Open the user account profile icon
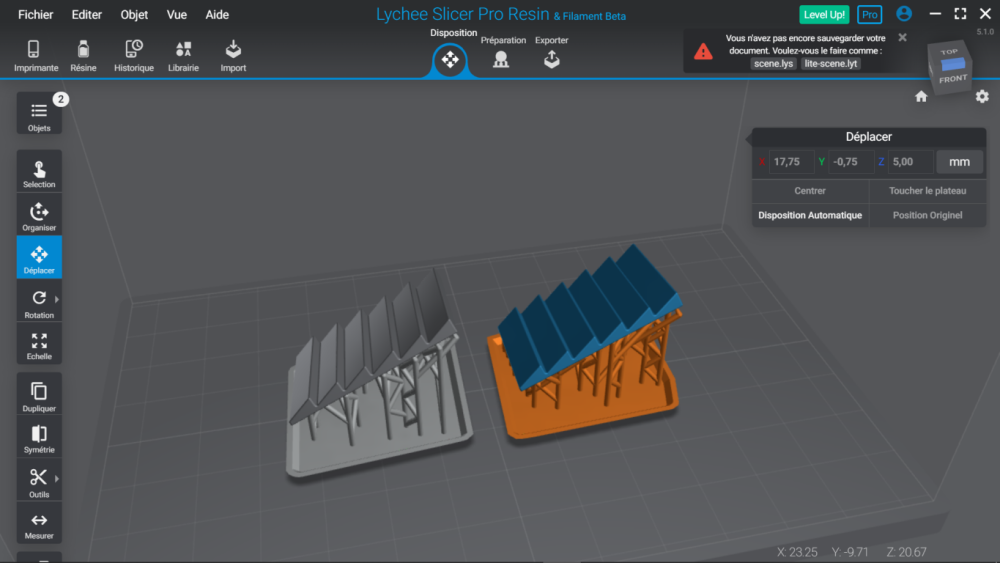Screen dimensions: 1000x563 pyautogui.click(x=904, y=13)
